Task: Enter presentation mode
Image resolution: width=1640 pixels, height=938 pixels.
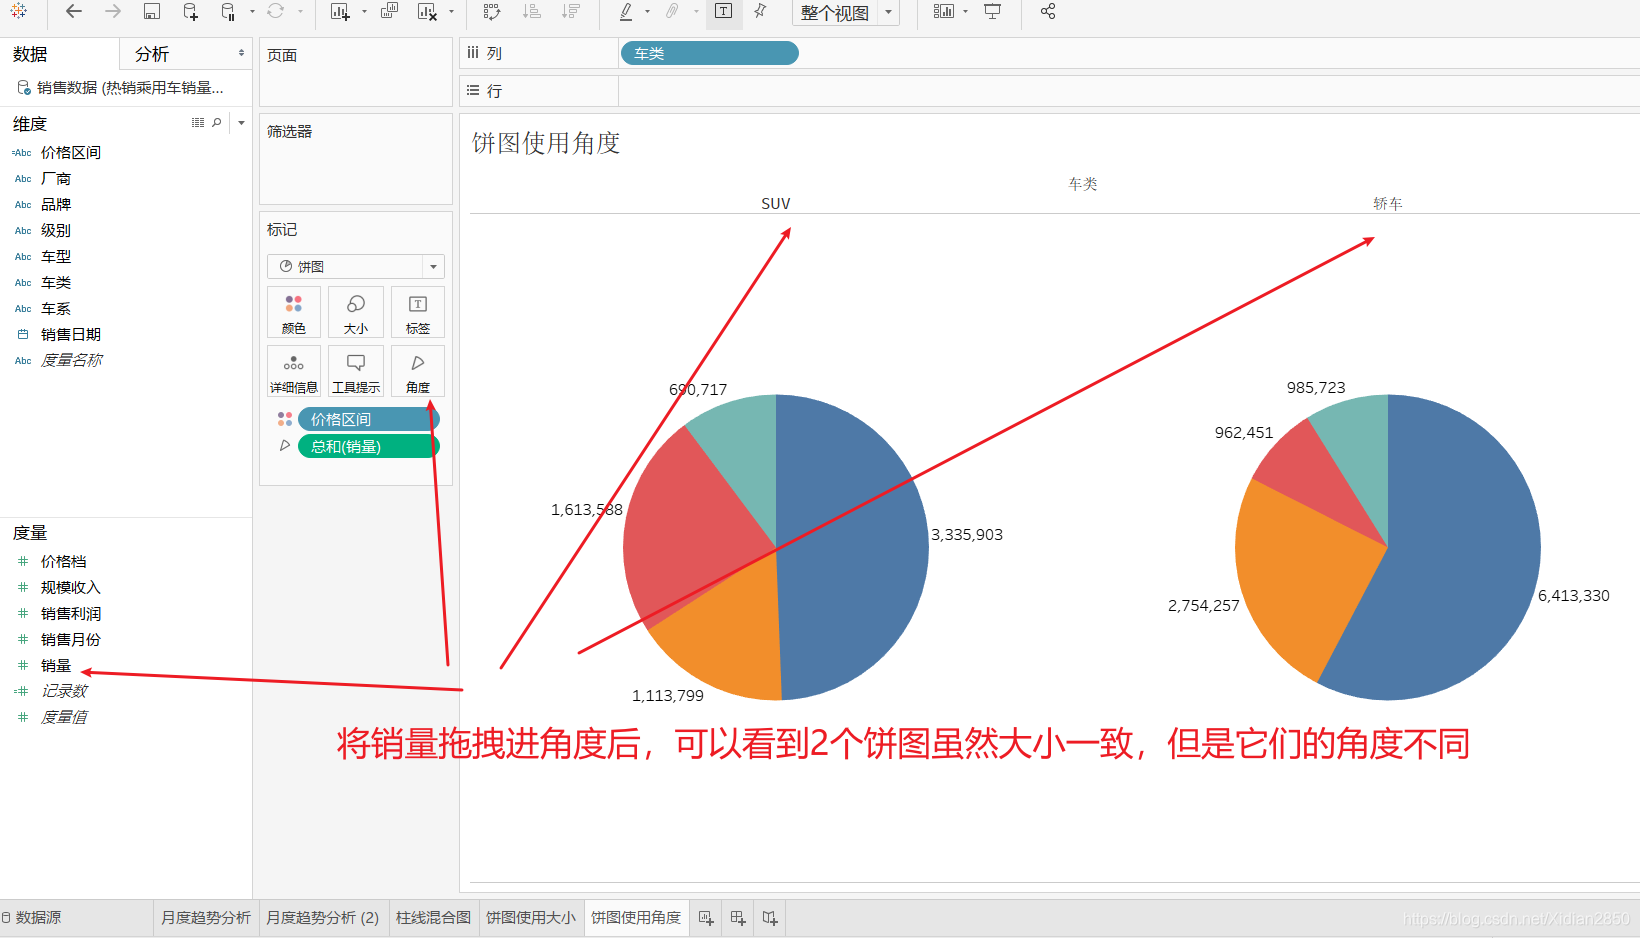Action: coord(993,11)
